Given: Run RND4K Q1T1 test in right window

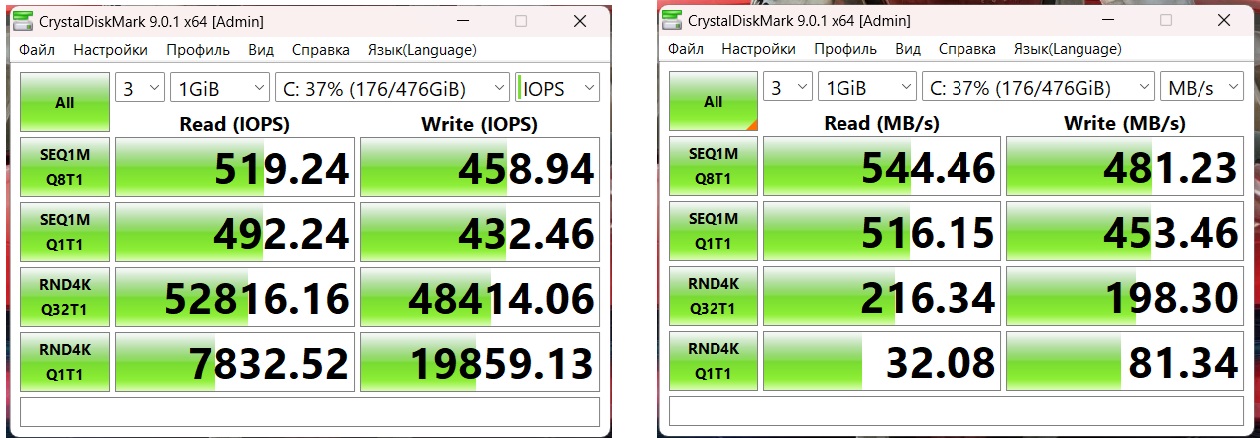Looking at the screenshot, I should pyautogui.click(x=713, y=360).
